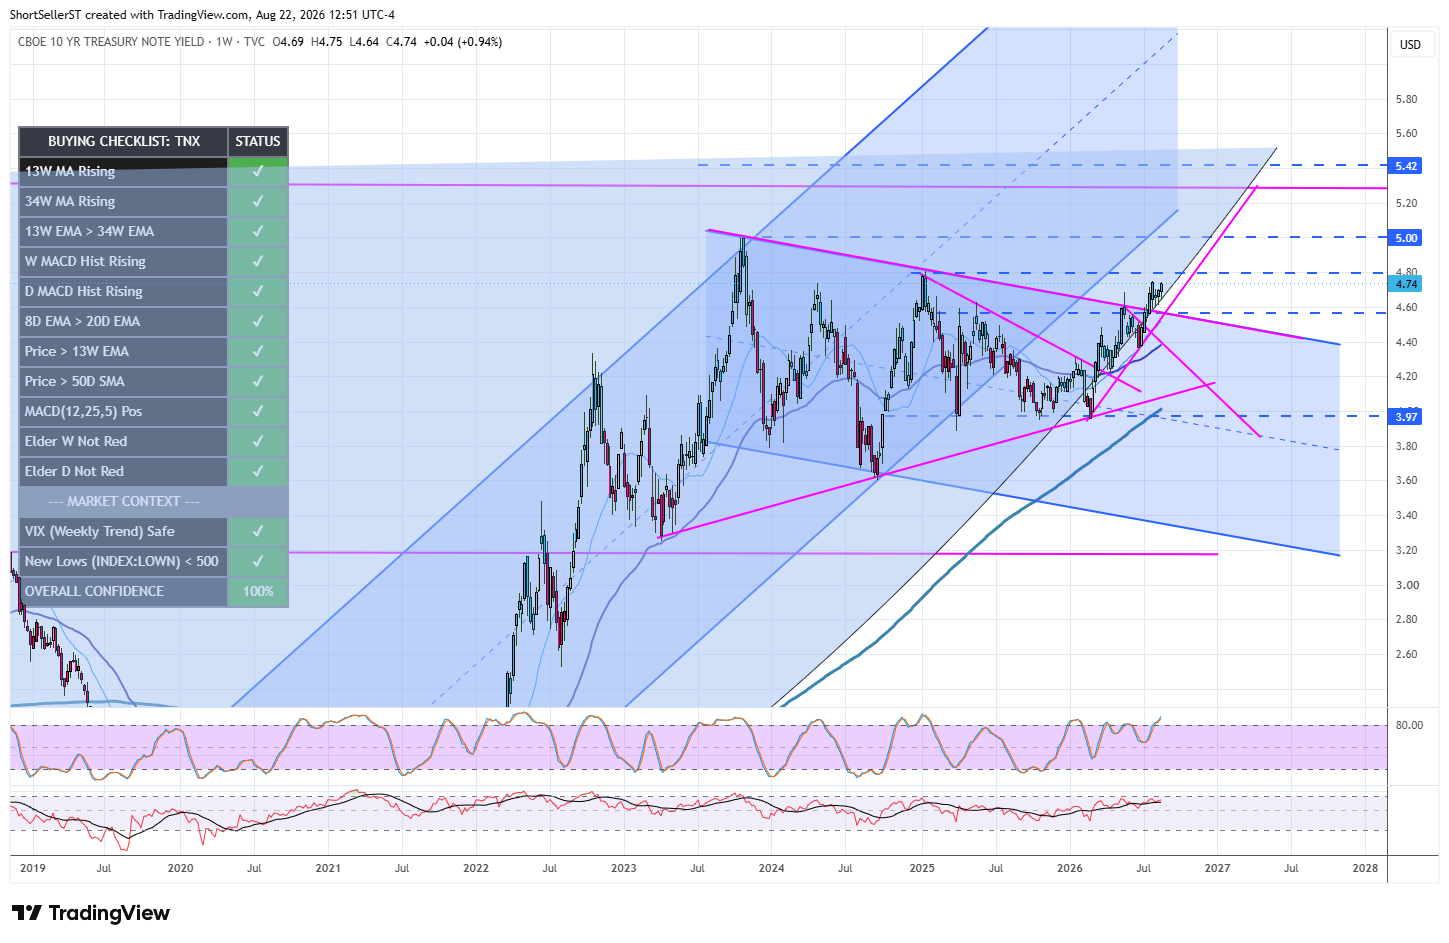The image size is (1449, 943).
Task: Click the Price > 13W EMA check mark
Action: (258, 351)
